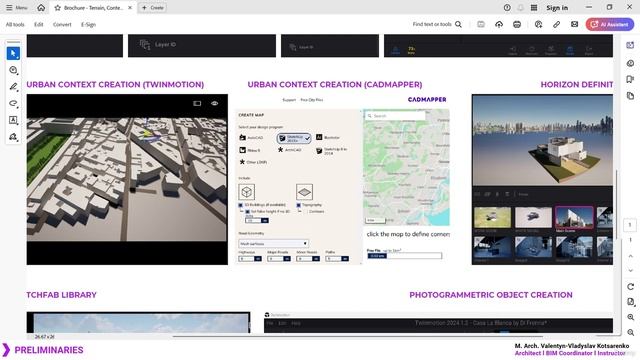Click the heading URBAN CONTEXT CREATION (CADMAPPER)

click(335, 84)
